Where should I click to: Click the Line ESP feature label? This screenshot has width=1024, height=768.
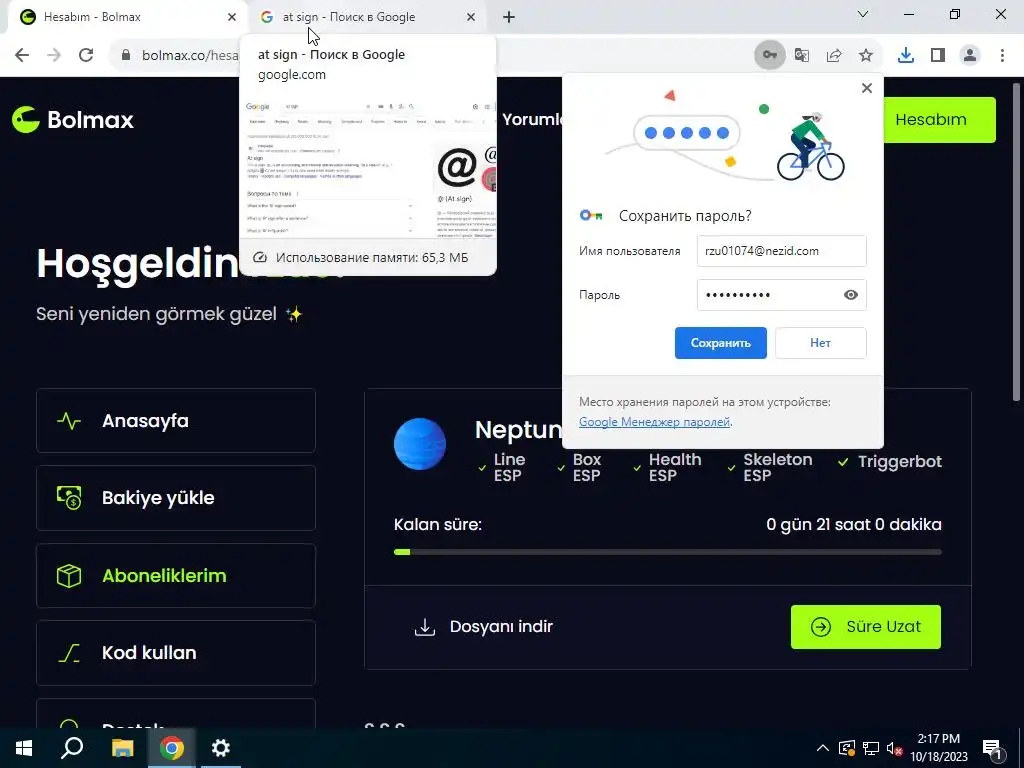pyautogui.click(x=509, y=468)
